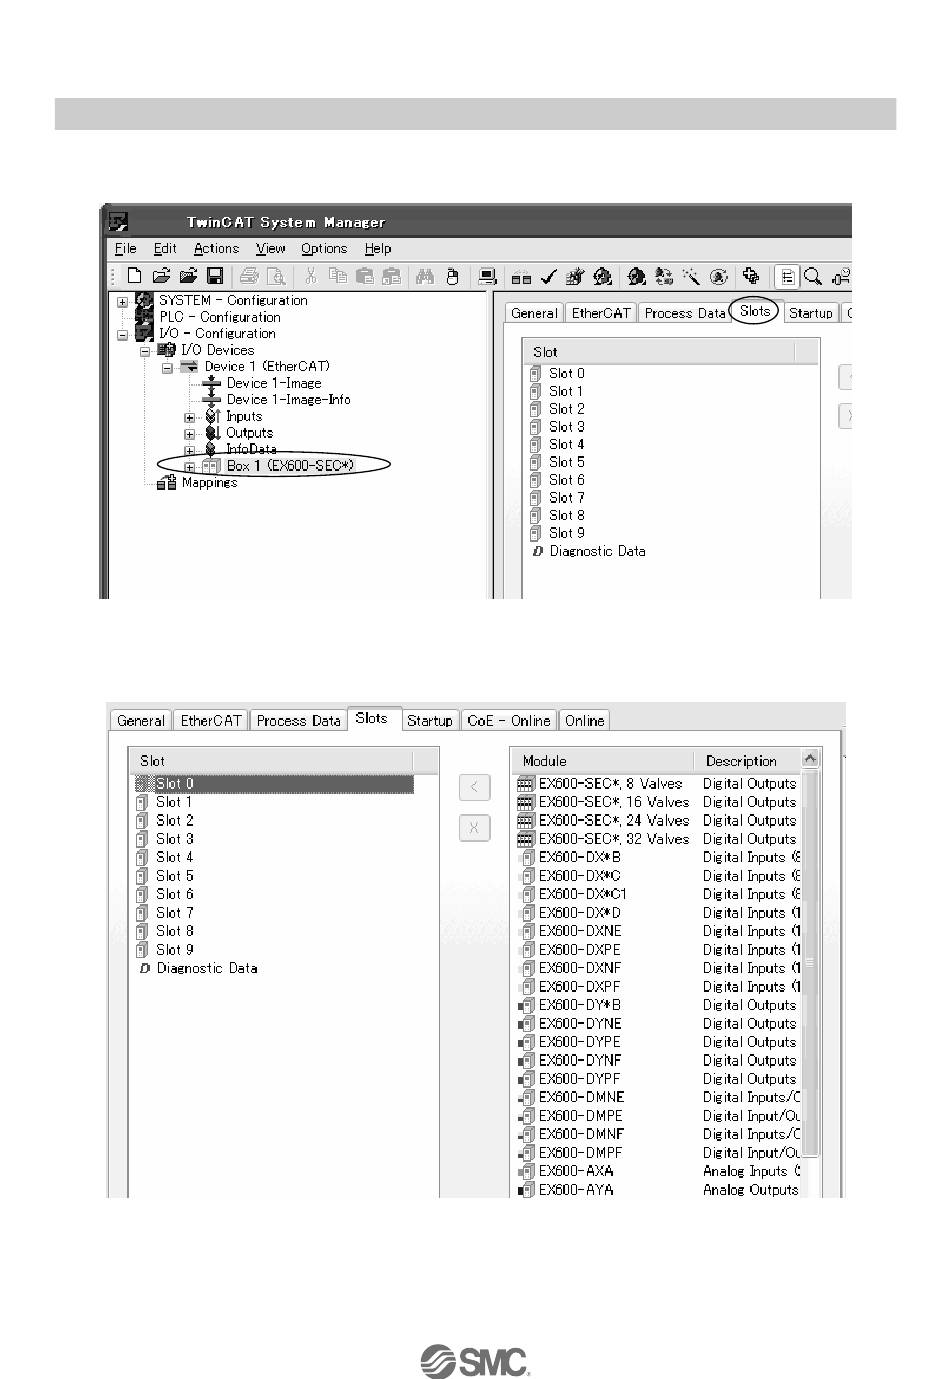Click the Choose Target System computer icon

click(488, 276)
